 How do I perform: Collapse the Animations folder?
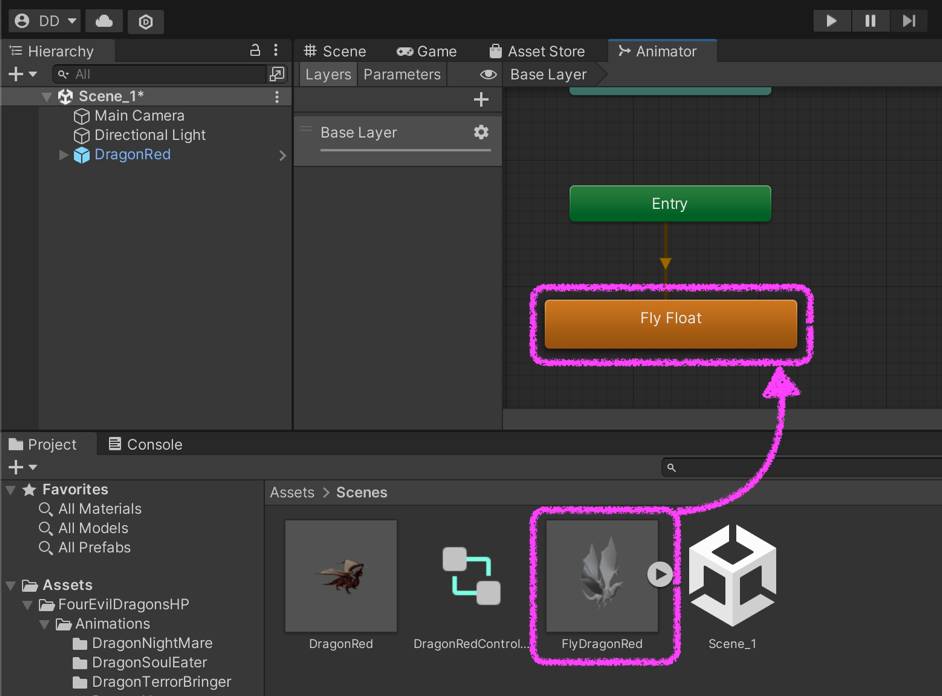pos(46,624)
